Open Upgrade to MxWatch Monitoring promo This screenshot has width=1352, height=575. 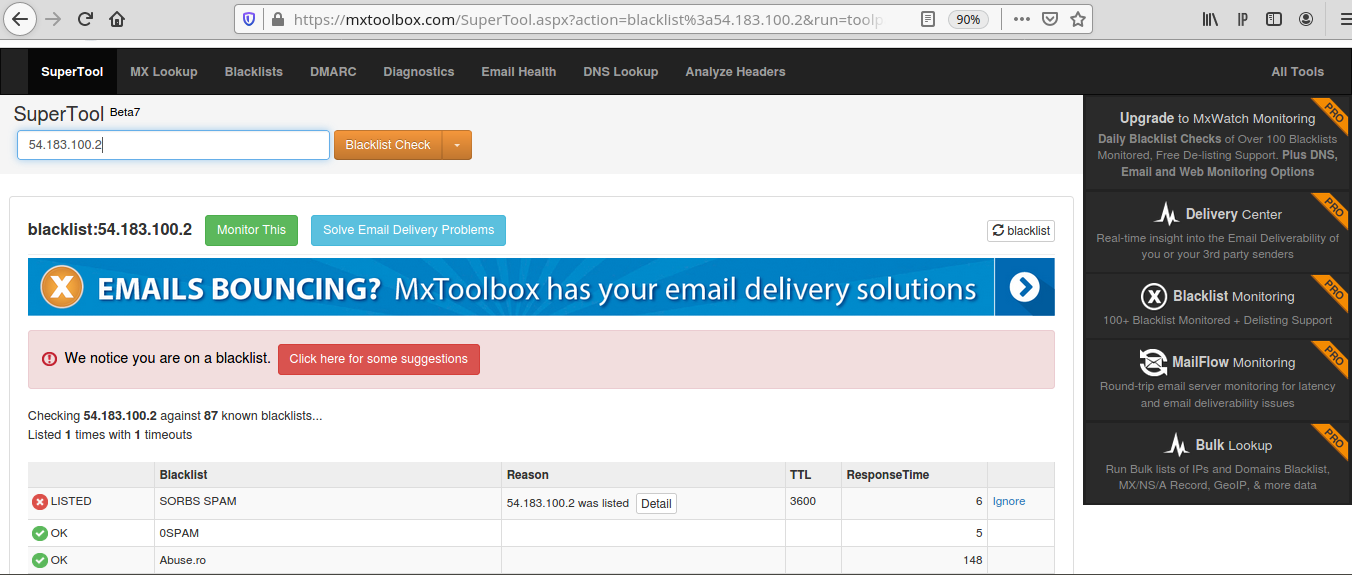[1217, 143]
